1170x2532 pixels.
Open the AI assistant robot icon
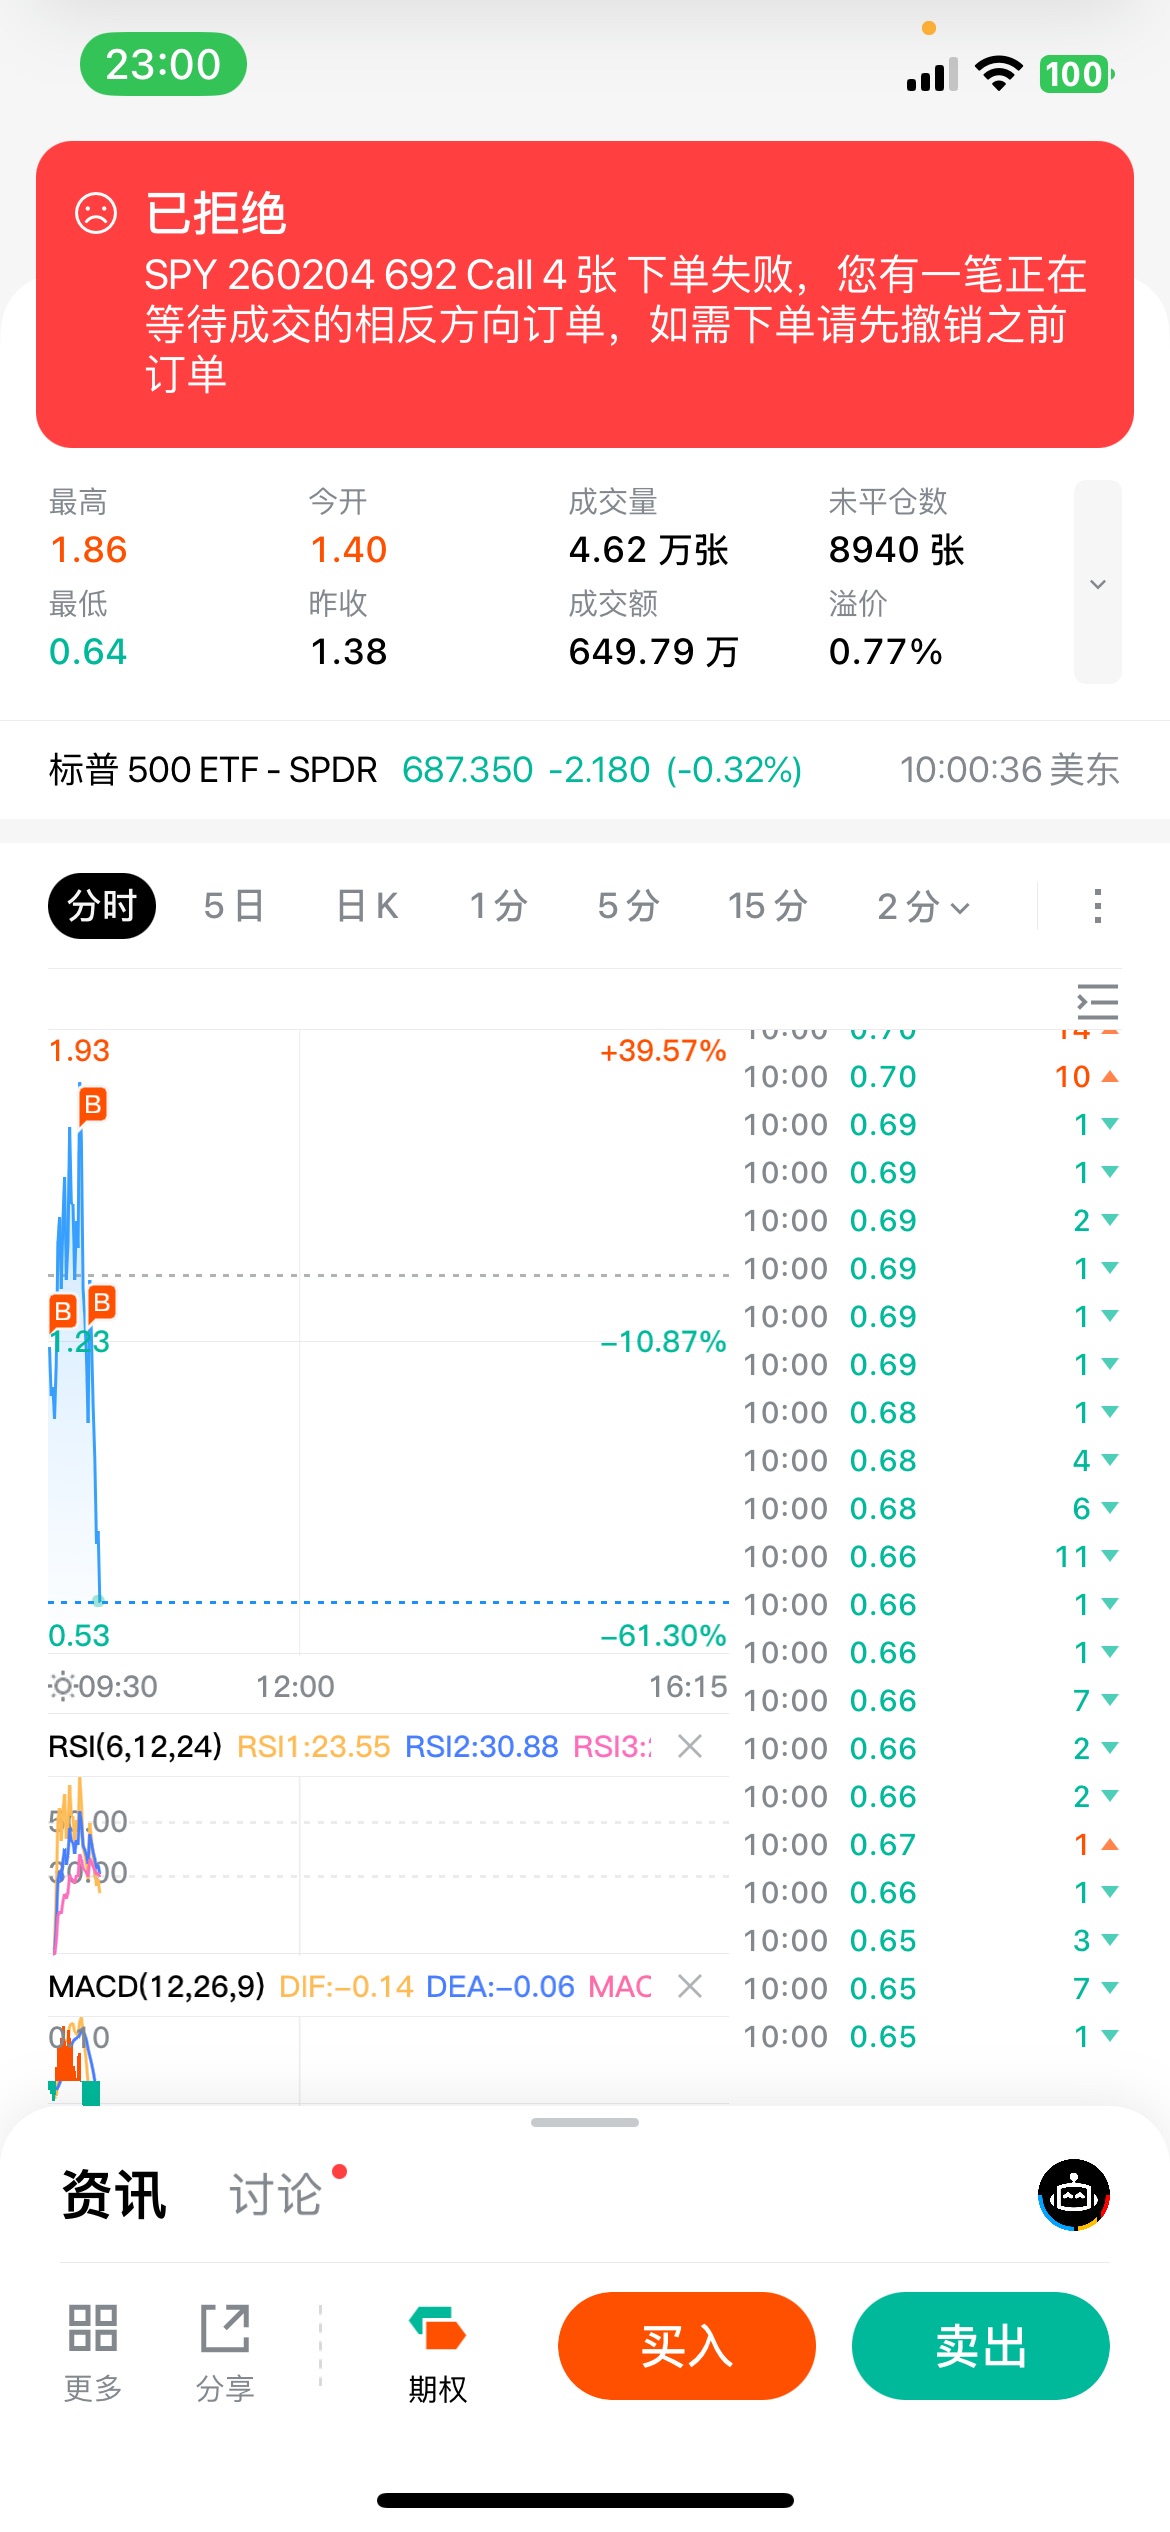1073,2195
